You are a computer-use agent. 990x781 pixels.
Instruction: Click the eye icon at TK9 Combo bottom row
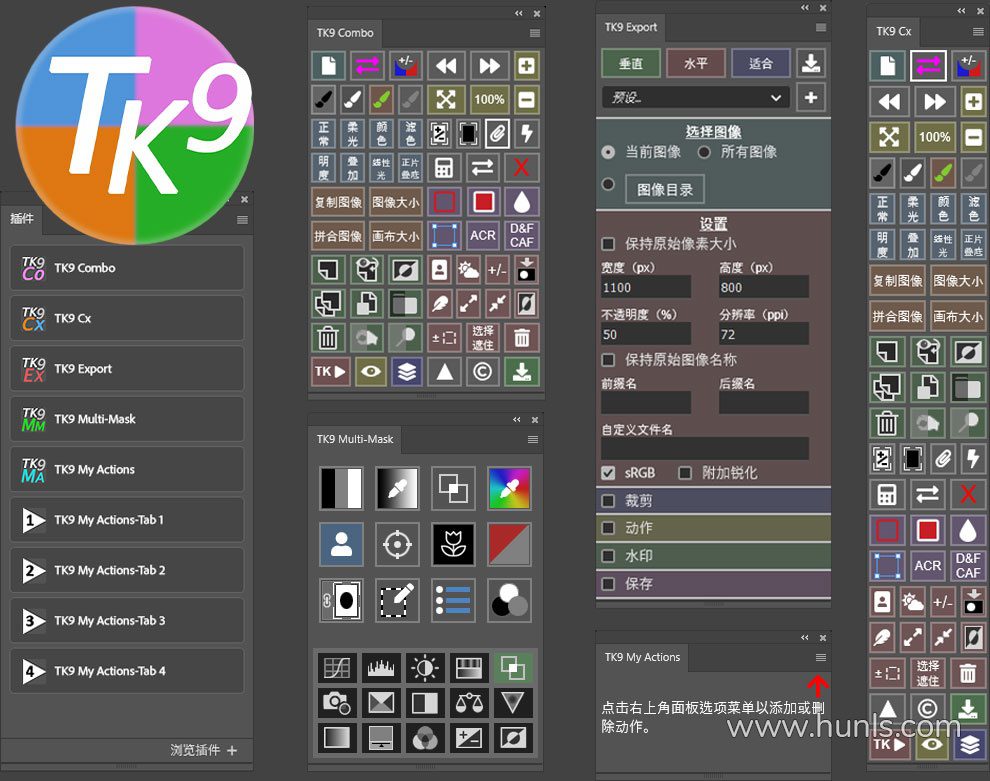pyautogui.click(x=369, y=371)
